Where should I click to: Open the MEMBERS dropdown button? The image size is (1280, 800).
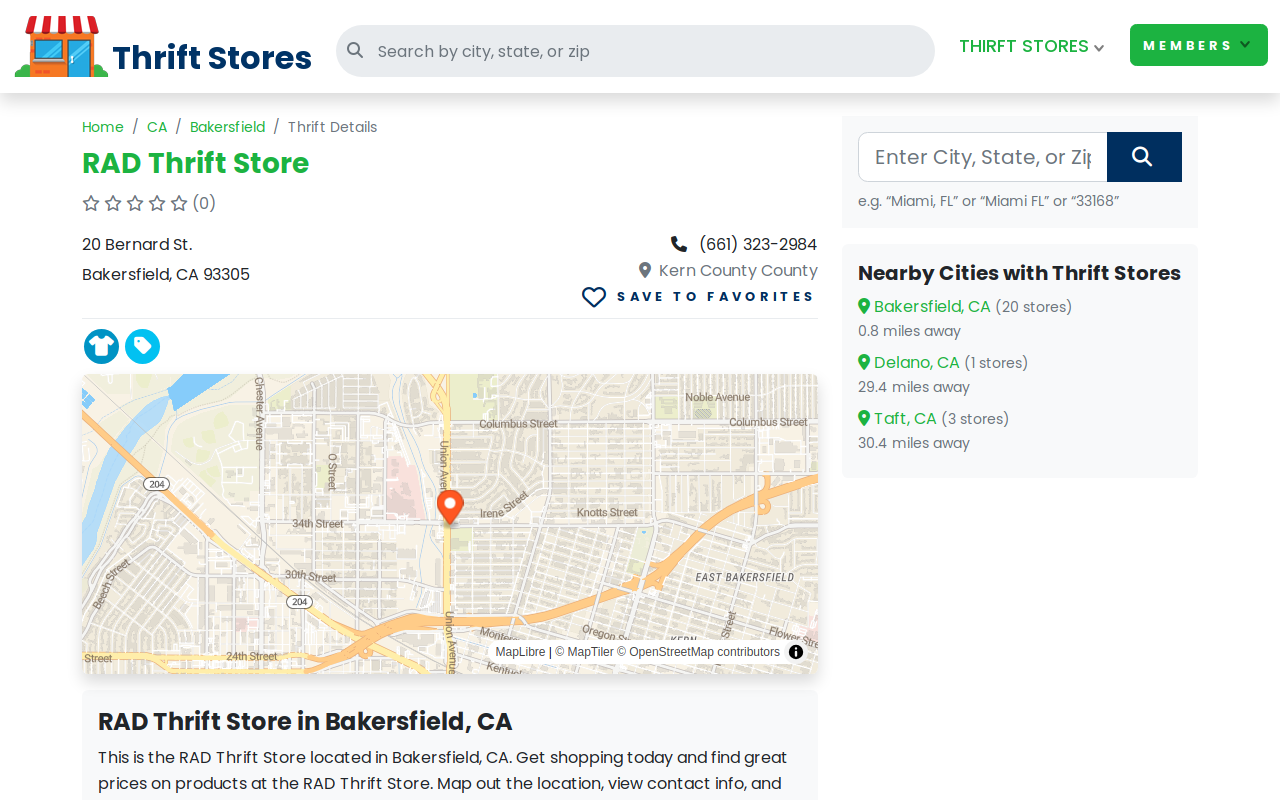click(1199, 45)
